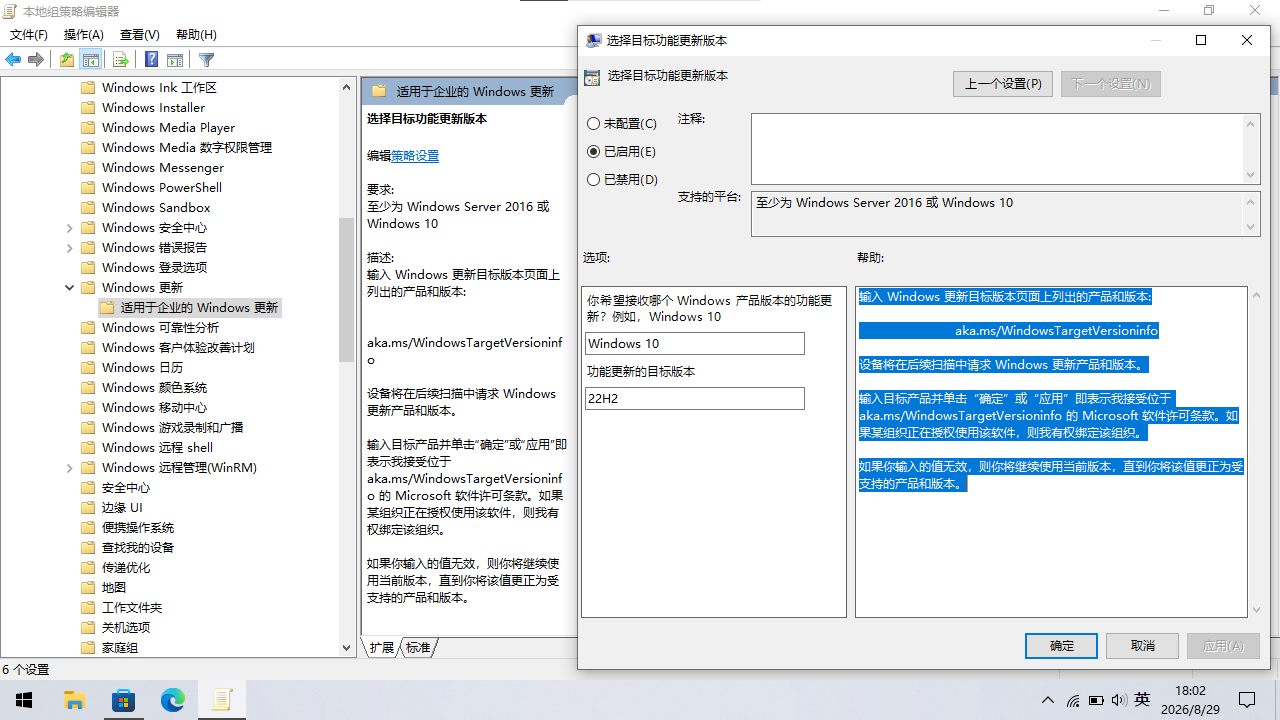
Task: Expand the Windows 远程管理(WinRM) node
Action: [x=69, y=467]
